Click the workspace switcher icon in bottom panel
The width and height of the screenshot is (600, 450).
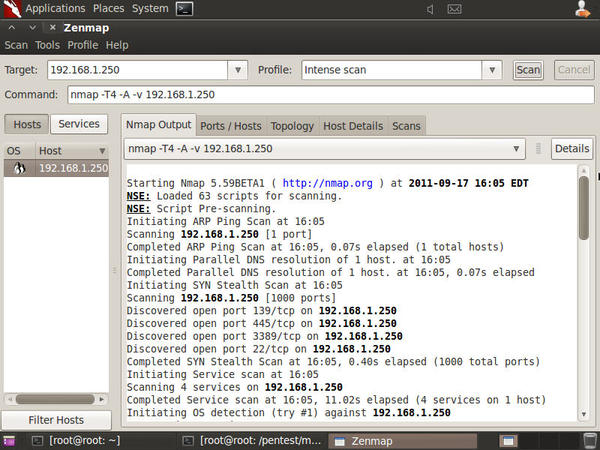(x=508, y=441)
